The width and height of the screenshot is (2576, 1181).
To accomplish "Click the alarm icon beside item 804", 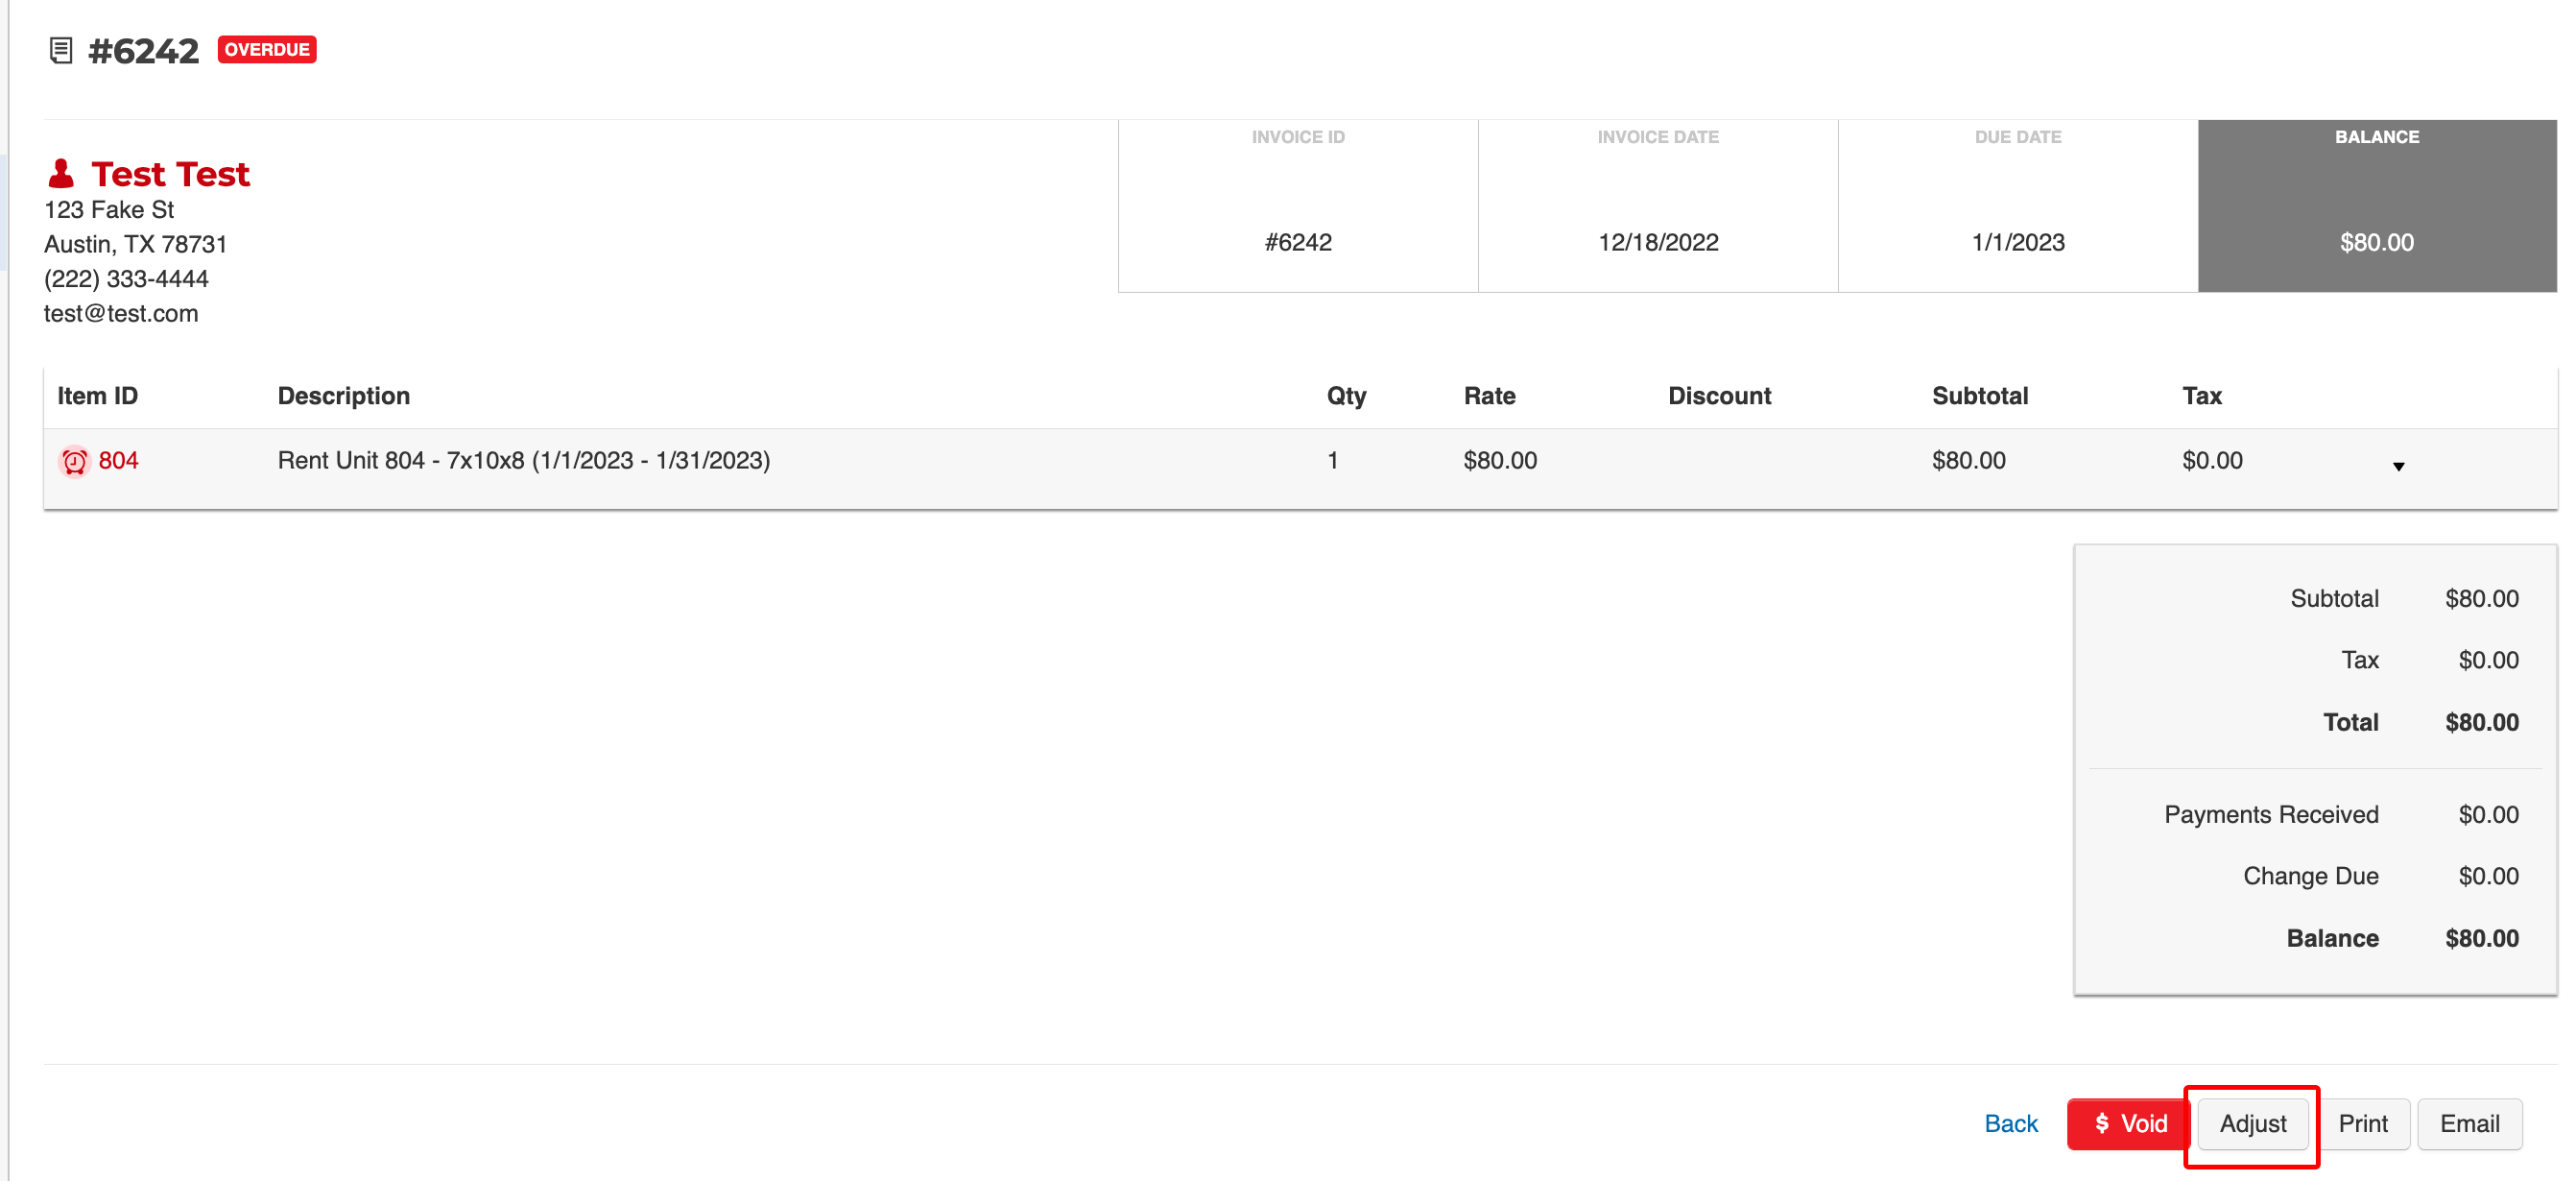I will (74, 461).
